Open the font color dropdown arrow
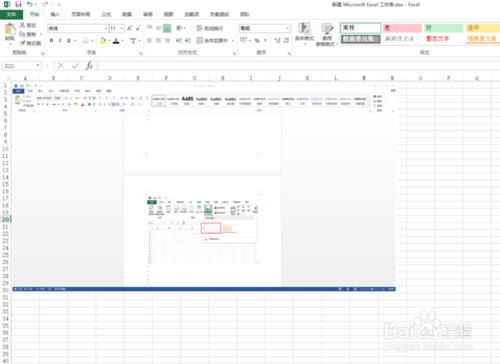500x364 pixels. (x=123, y=41)
